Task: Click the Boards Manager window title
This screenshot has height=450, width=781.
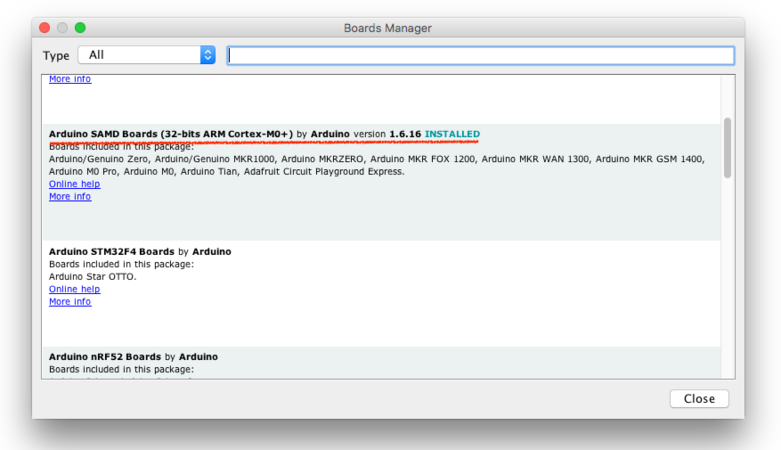Action: (388, 28)
